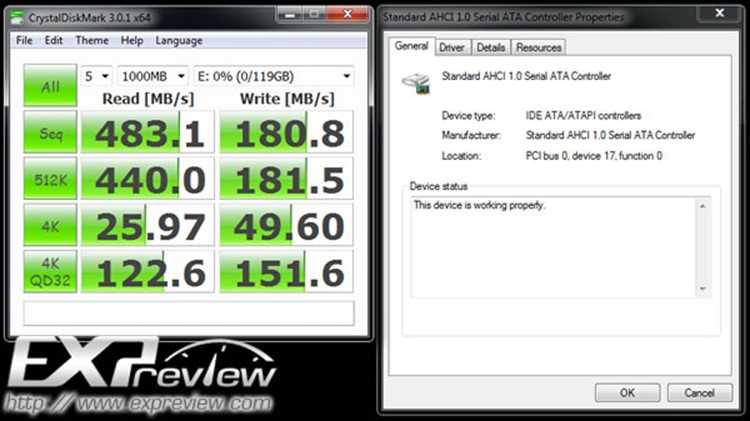The width and height of the screenshot is (750, 421).
Task: Select the 4K QD32 read result 122.6
Action: (147, 271)
